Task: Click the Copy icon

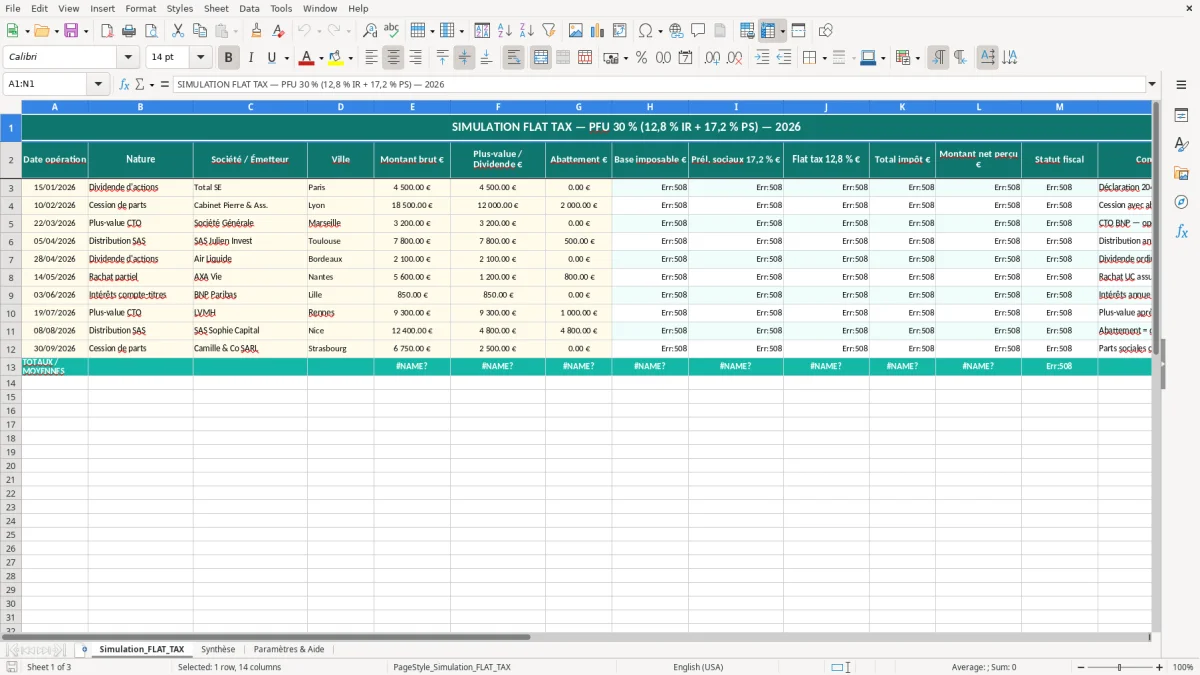Action: (200, 31)
